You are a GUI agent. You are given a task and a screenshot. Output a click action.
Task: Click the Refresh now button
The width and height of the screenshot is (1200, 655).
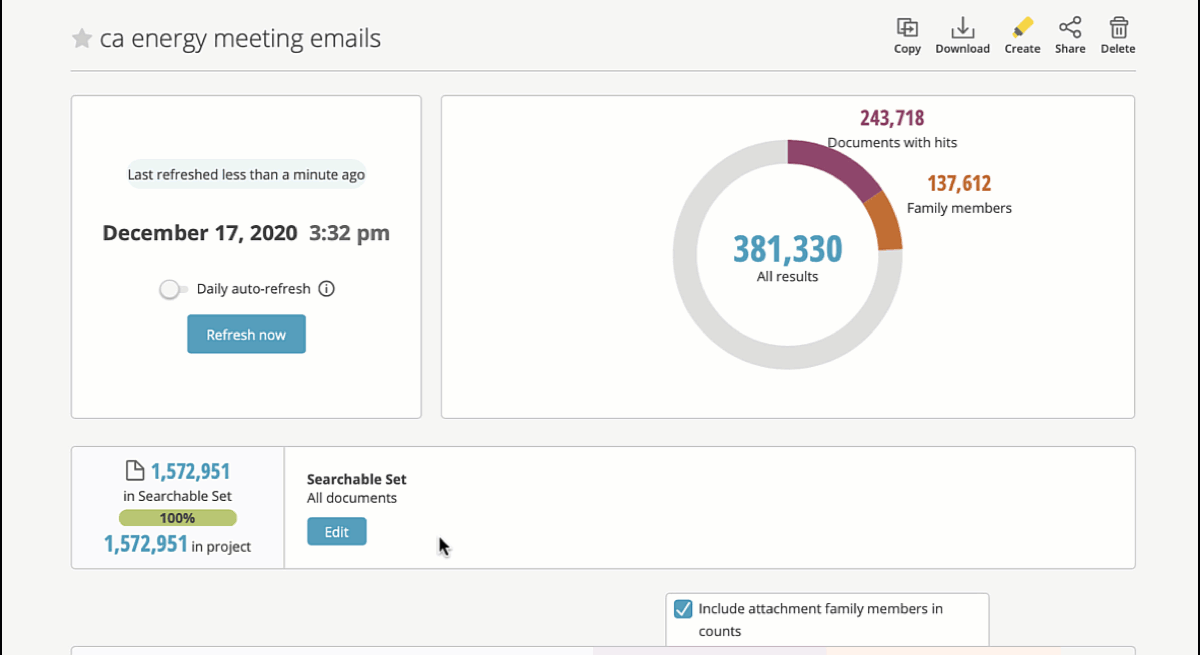click(246, 333)
